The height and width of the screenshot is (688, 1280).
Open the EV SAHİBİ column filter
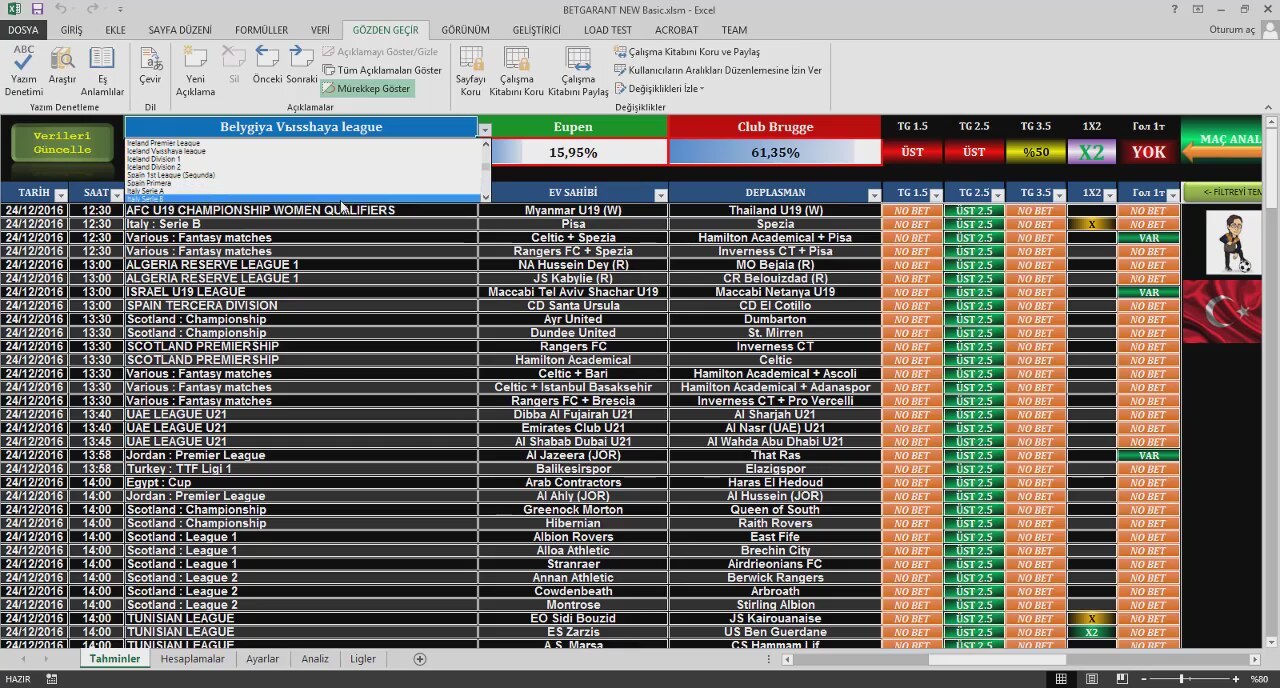(x=660, y=194)
